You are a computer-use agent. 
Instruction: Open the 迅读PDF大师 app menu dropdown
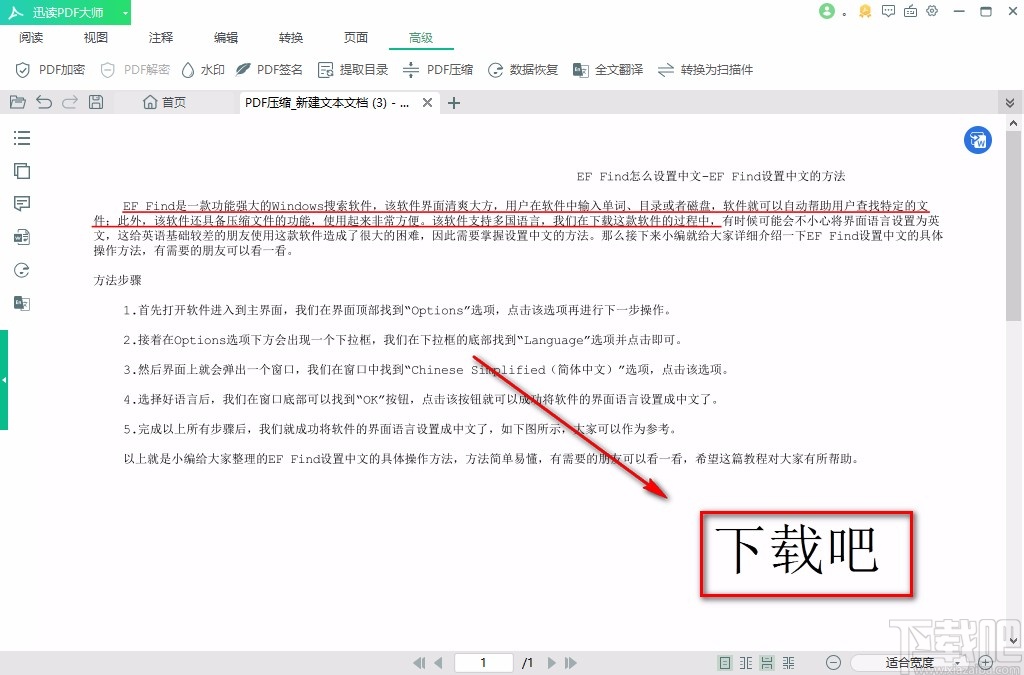pos(125,12)
